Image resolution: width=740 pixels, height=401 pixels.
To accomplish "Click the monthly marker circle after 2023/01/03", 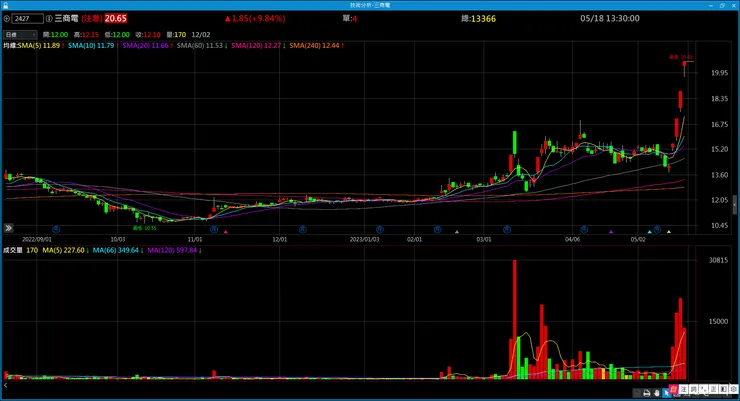I will point(379,229).
